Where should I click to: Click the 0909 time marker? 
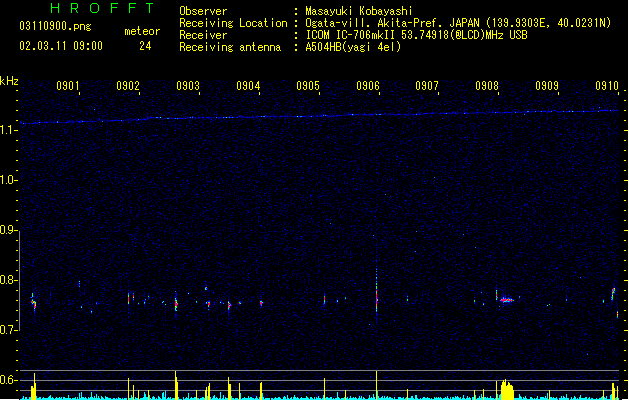coord(547,86)
